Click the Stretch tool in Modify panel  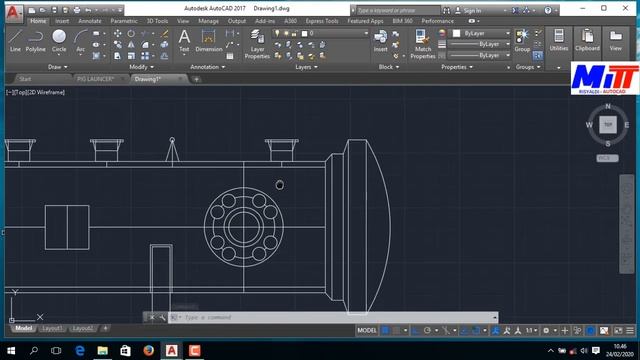tap(118, 56)
